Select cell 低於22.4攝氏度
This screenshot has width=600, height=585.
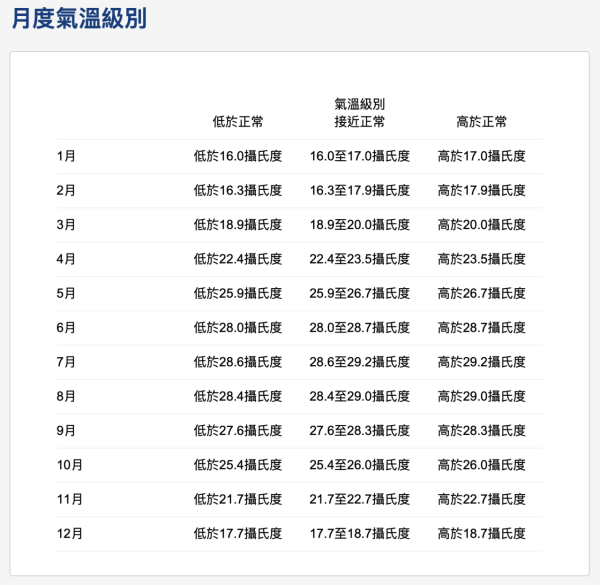238,259
